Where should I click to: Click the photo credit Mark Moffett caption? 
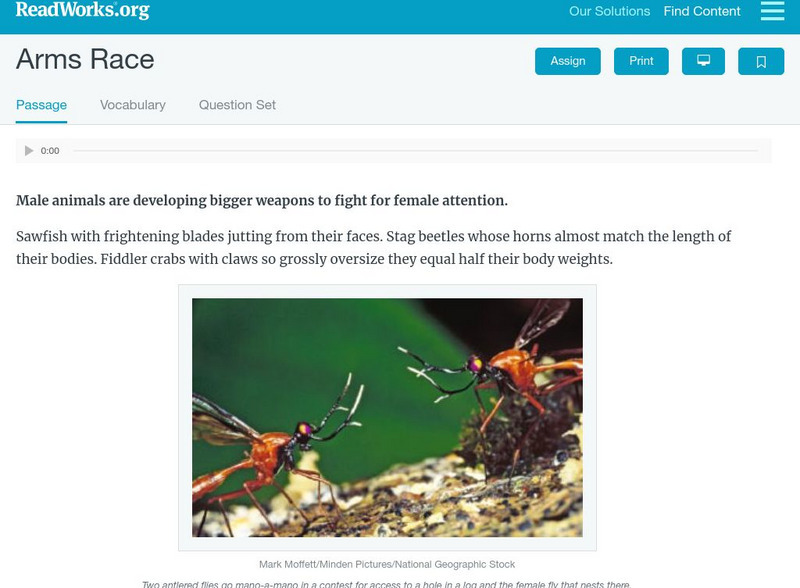coord(387,564)
